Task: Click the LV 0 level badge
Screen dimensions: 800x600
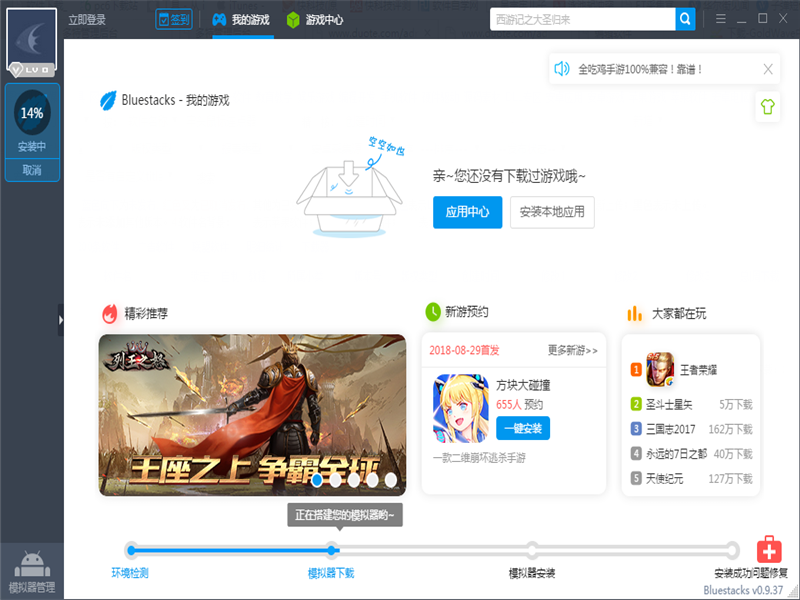Action: (32, 69)
